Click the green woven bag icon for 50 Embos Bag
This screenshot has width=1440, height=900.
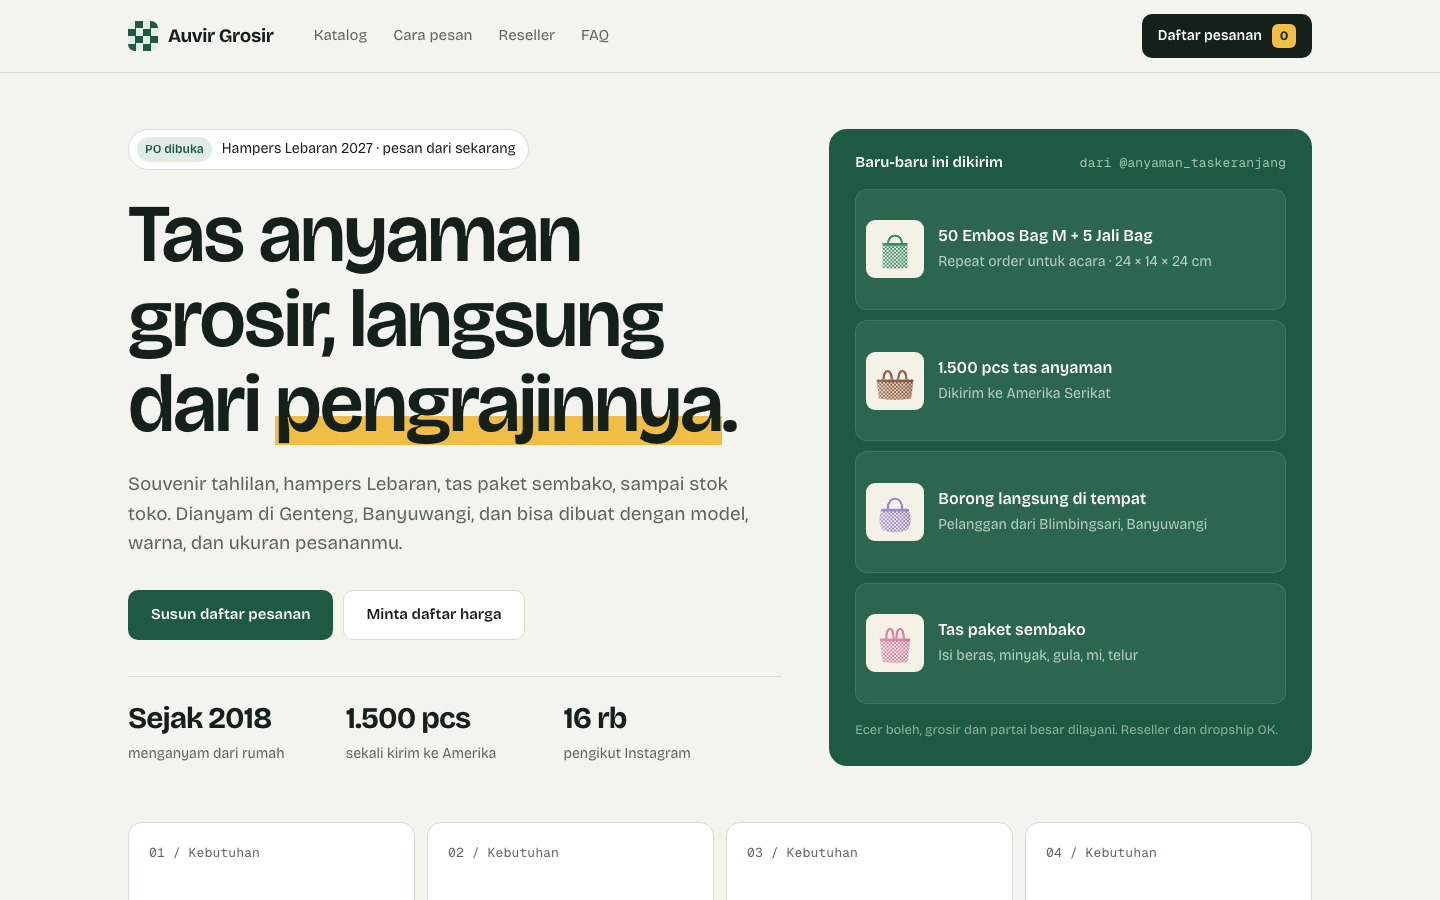click(x=895, y=249)
